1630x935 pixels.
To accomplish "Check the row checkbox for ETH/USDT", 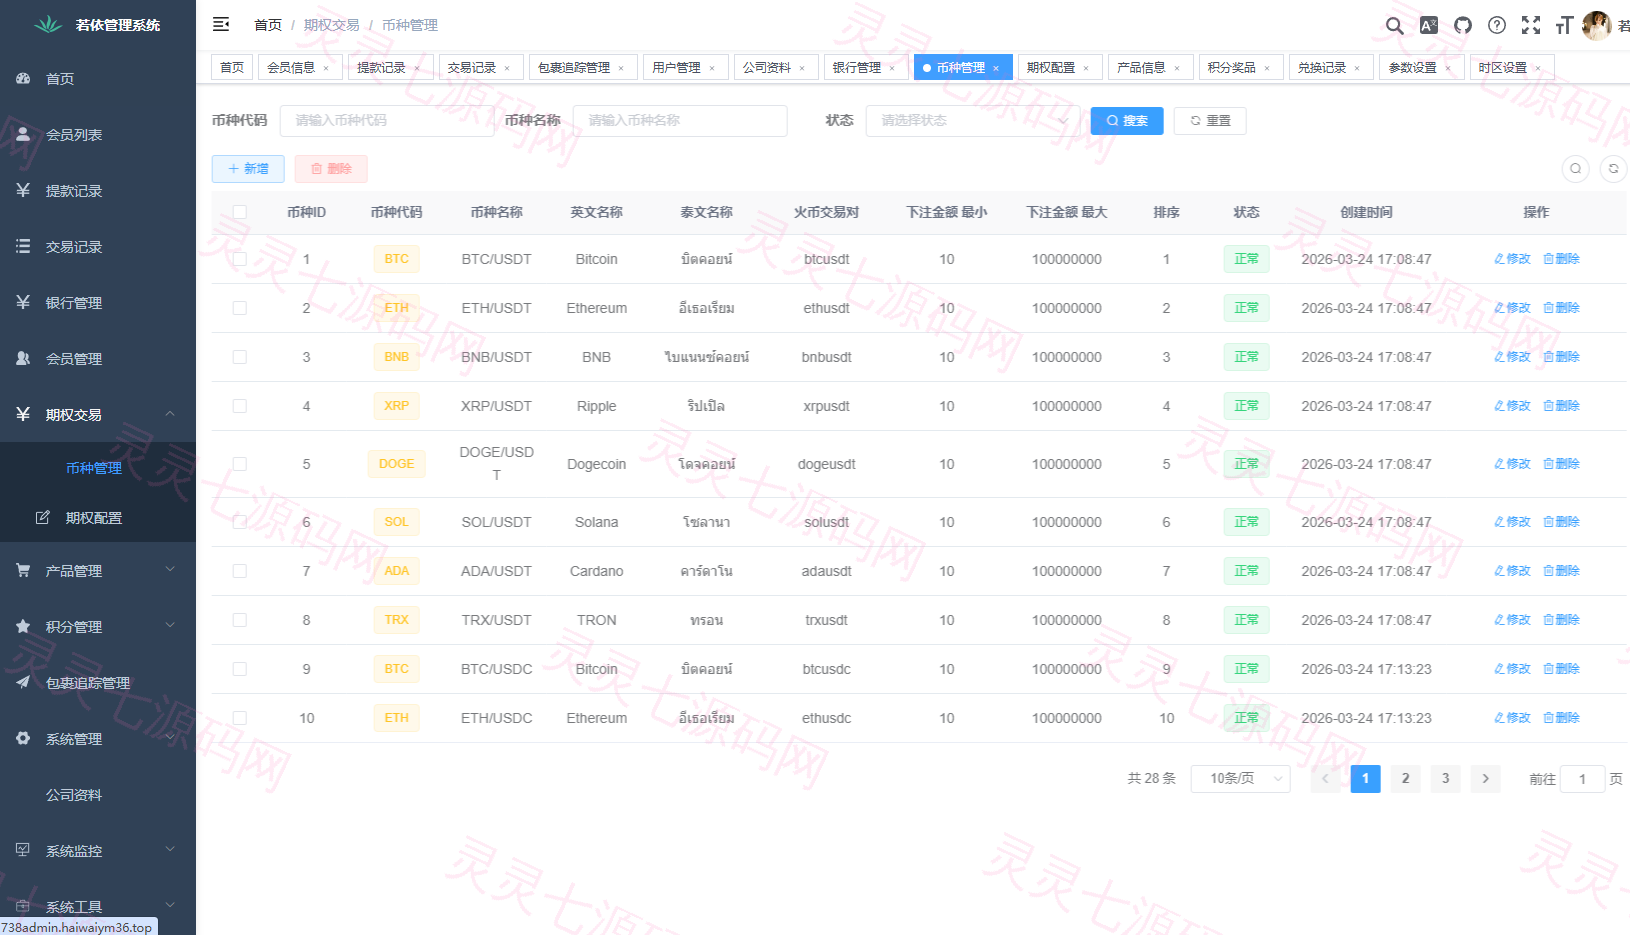I will coord(240,308).
